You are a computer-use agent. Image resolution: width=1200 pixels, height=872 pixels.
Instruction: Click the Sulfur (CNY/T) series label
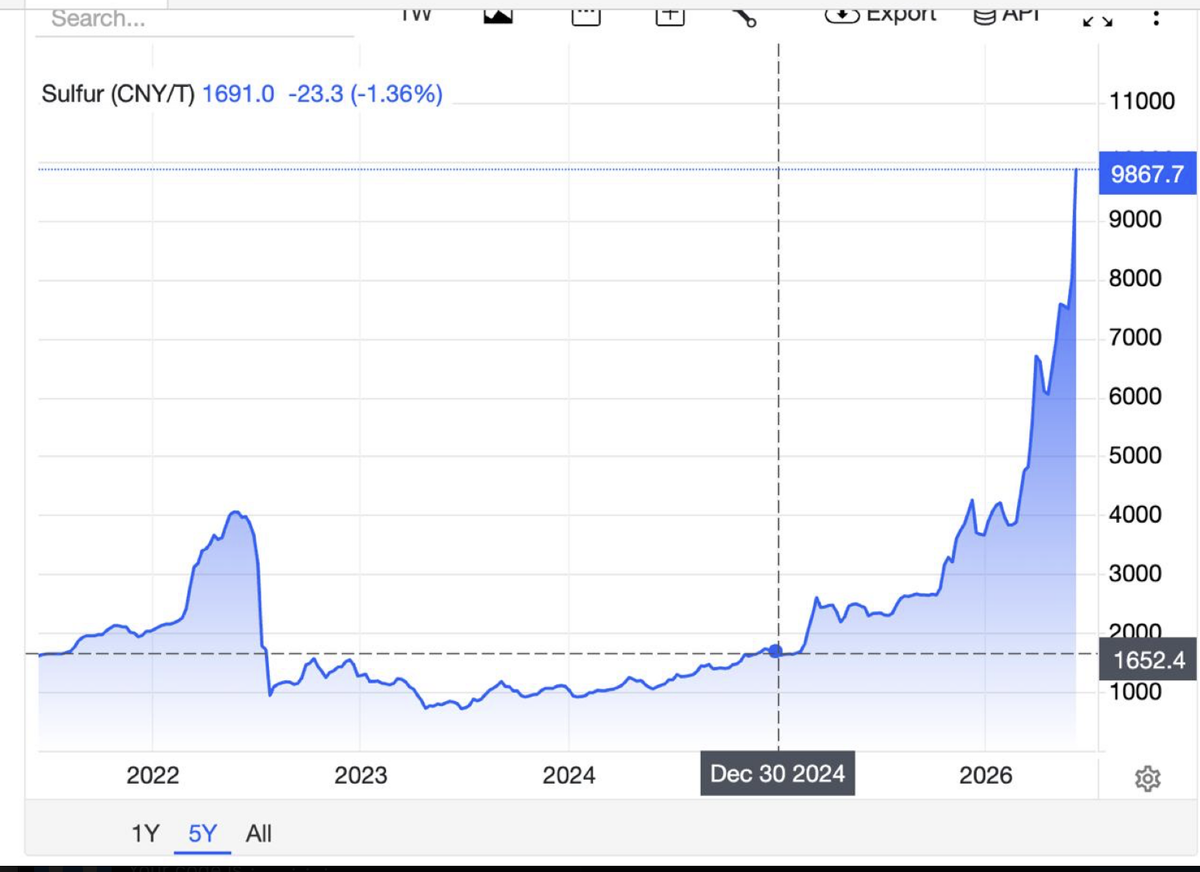119,95
